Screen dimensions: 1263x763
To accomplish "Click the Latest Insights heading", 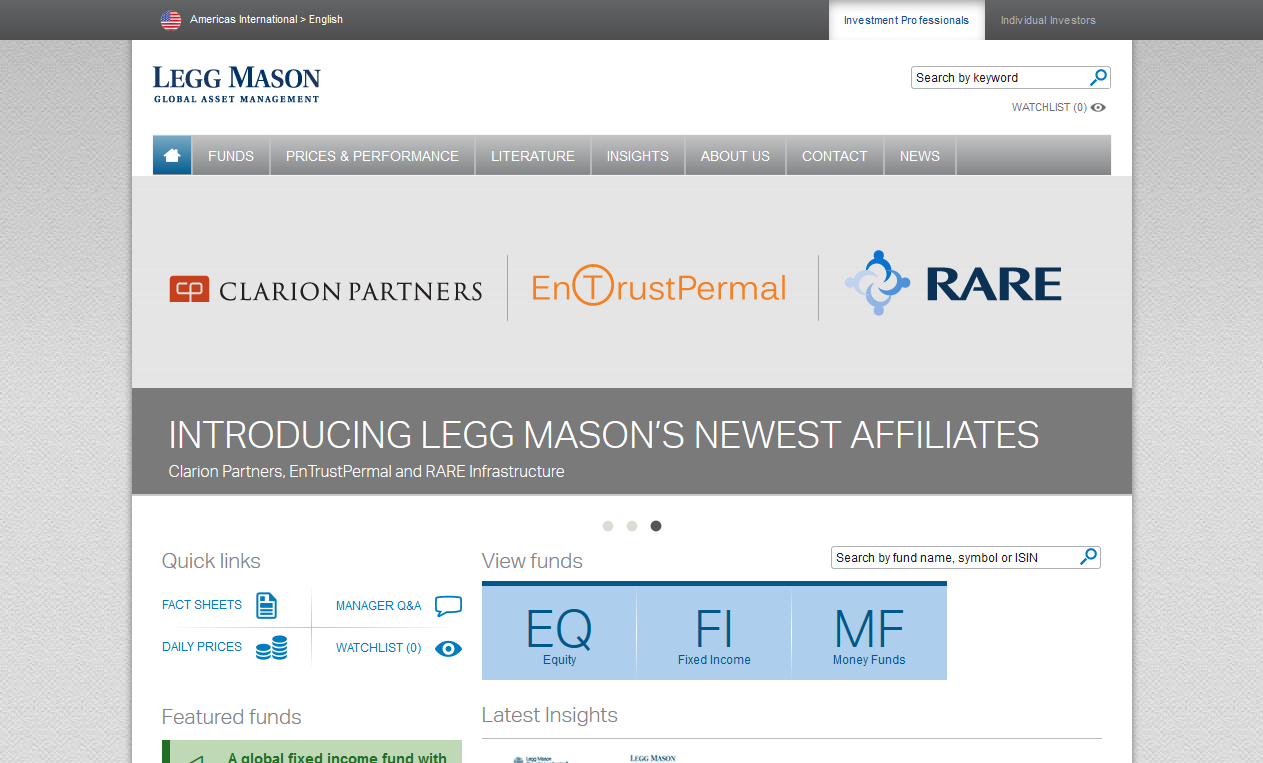I will click(550, 715).
